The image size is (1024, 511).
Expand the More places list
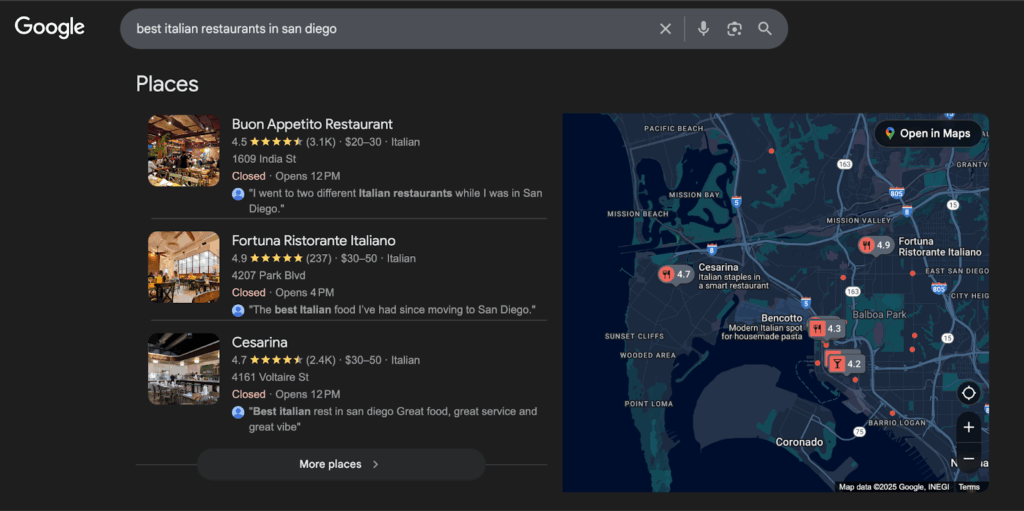pyautogui.click(x=340, y=464)
